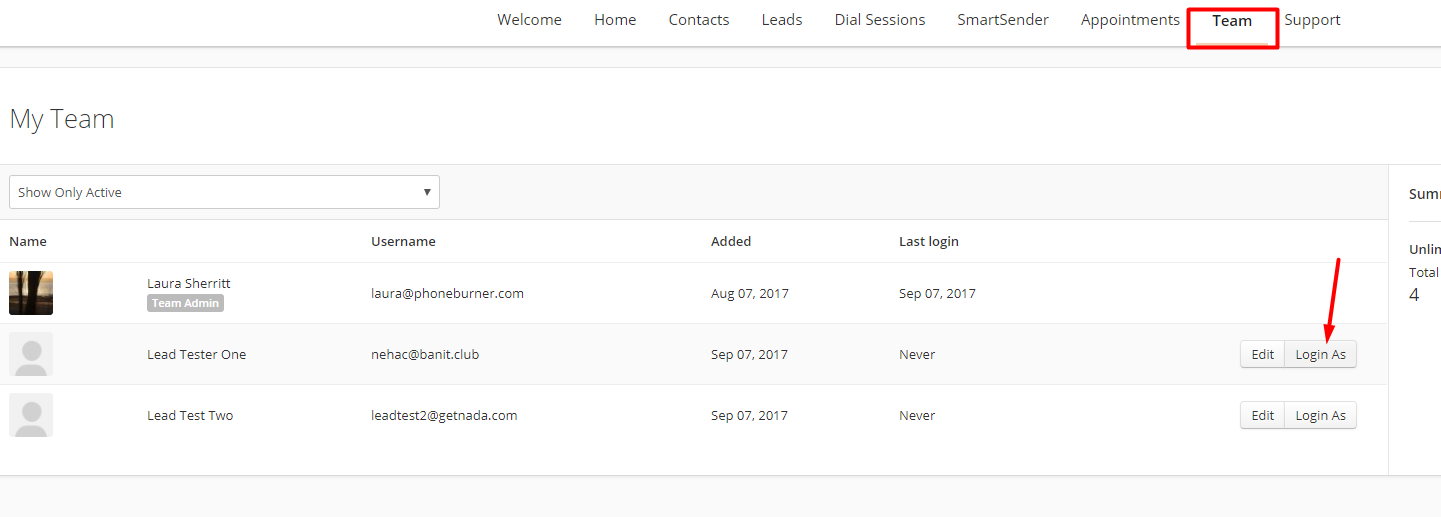Click Laura Sherritt's profile photo thumbnail
This screenshot has height=517, width=1441.
pyautogui.click(x=31, y=293)
